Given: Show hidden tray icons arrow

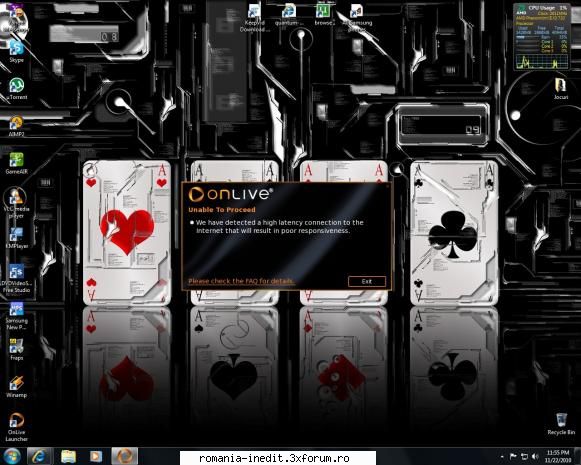Looking at the screenshot, I should pos(502,457).
